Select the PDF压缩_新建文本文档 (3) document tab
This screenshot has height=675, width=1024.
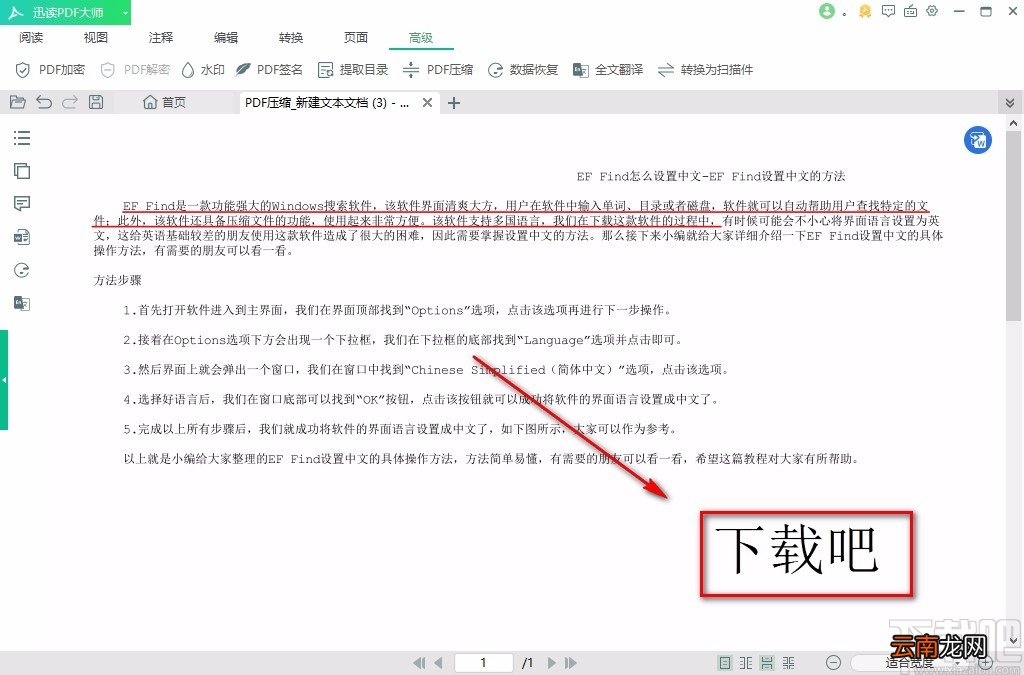[327, 102]
